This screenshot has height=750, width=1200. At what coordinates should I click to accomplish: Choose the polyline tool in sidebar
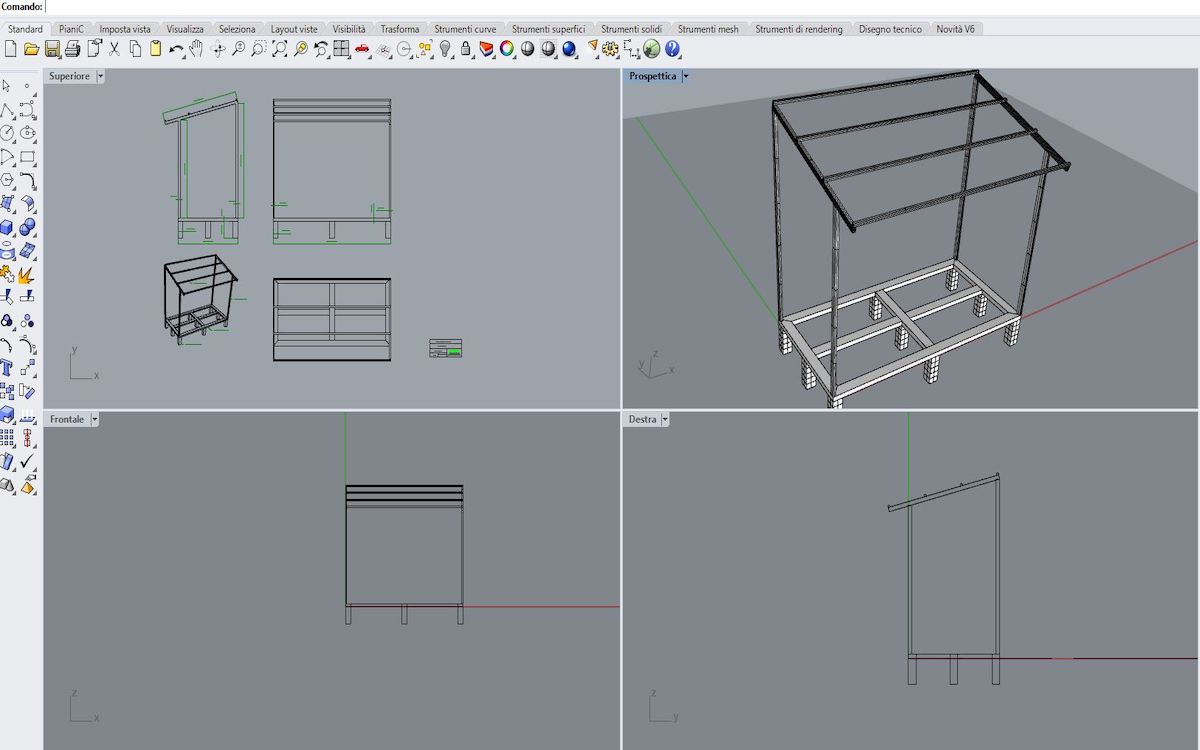coord(7,110)
